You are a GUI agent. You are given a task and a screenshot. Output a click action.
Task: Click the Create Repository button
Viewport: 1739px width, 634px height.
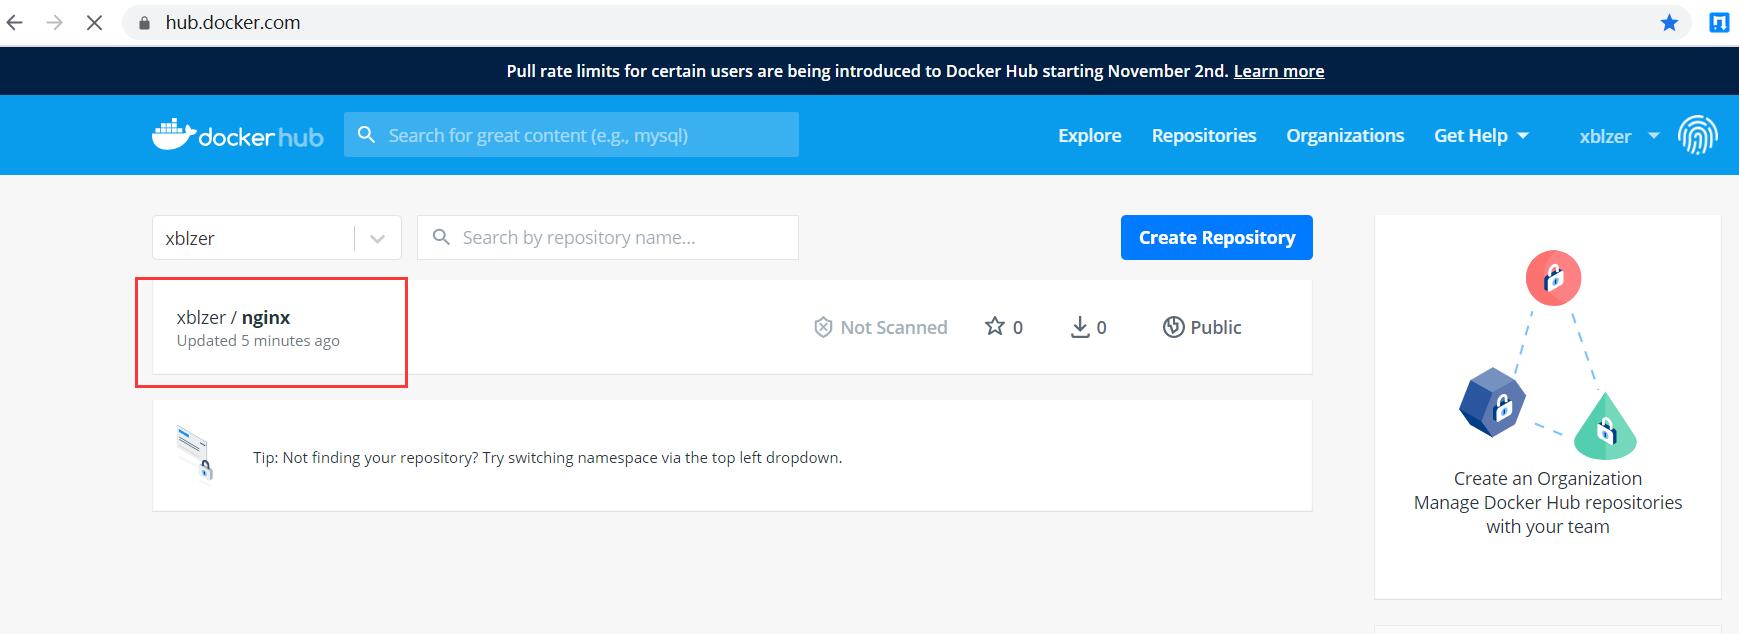point(1217,237)
